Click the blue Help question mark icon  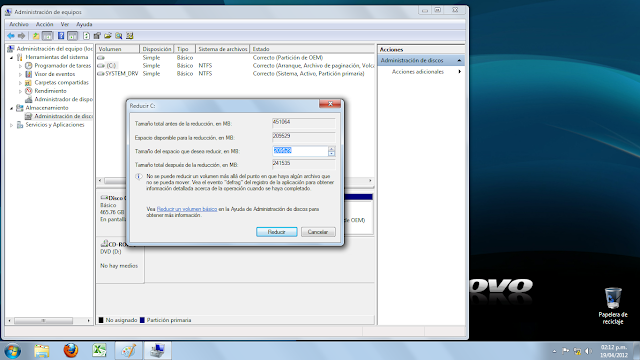point(61,36)
